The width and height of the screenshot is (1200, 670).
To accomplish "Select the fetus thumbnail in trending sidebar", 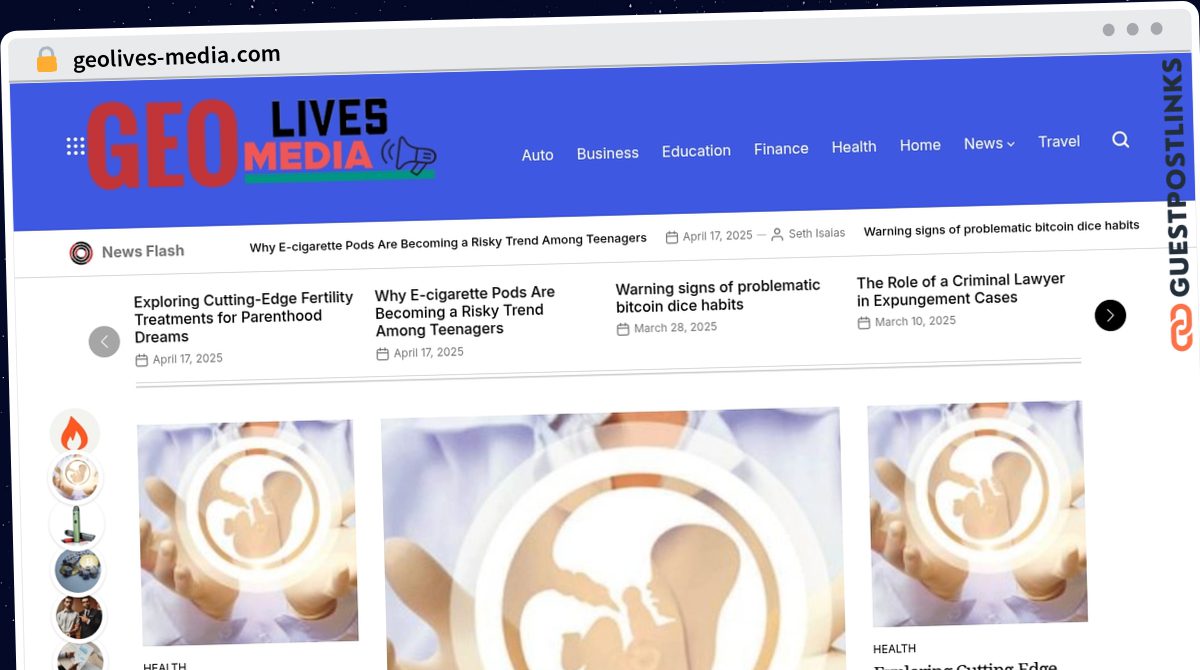I will point(75,478).
